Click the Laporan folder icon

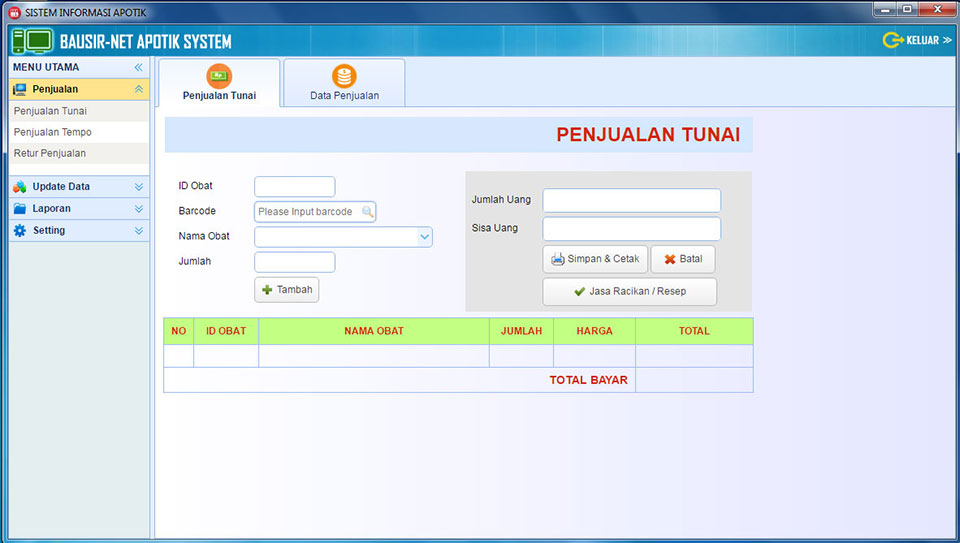pyautogui.click(x=20, y=209)
